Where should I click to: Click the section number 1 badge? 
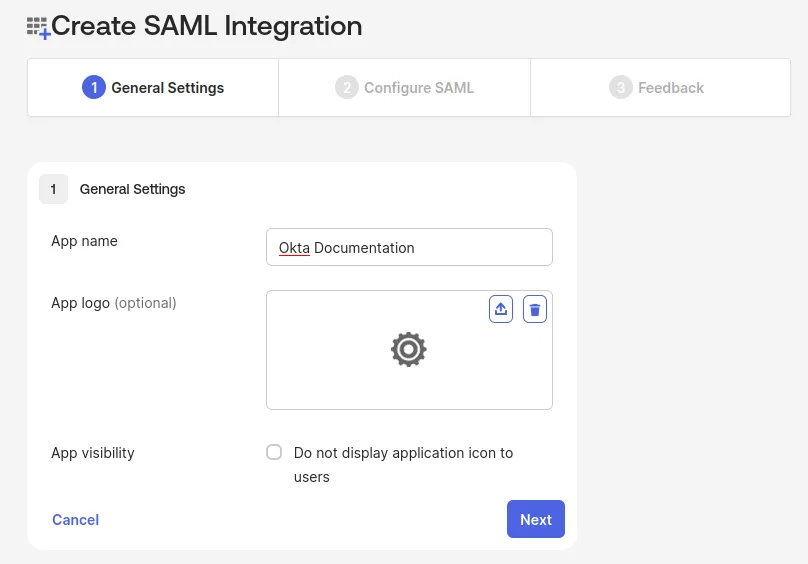[x=53, y=189]
